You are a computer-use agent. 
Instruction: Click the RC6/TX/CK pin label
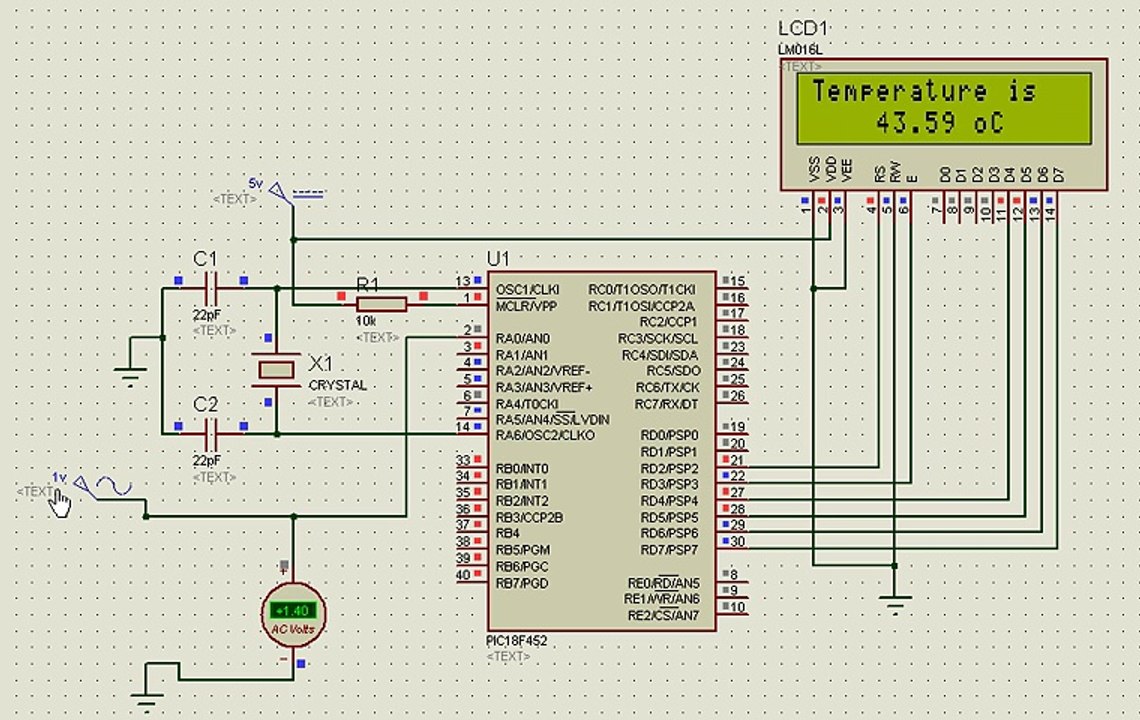[667, 388]
